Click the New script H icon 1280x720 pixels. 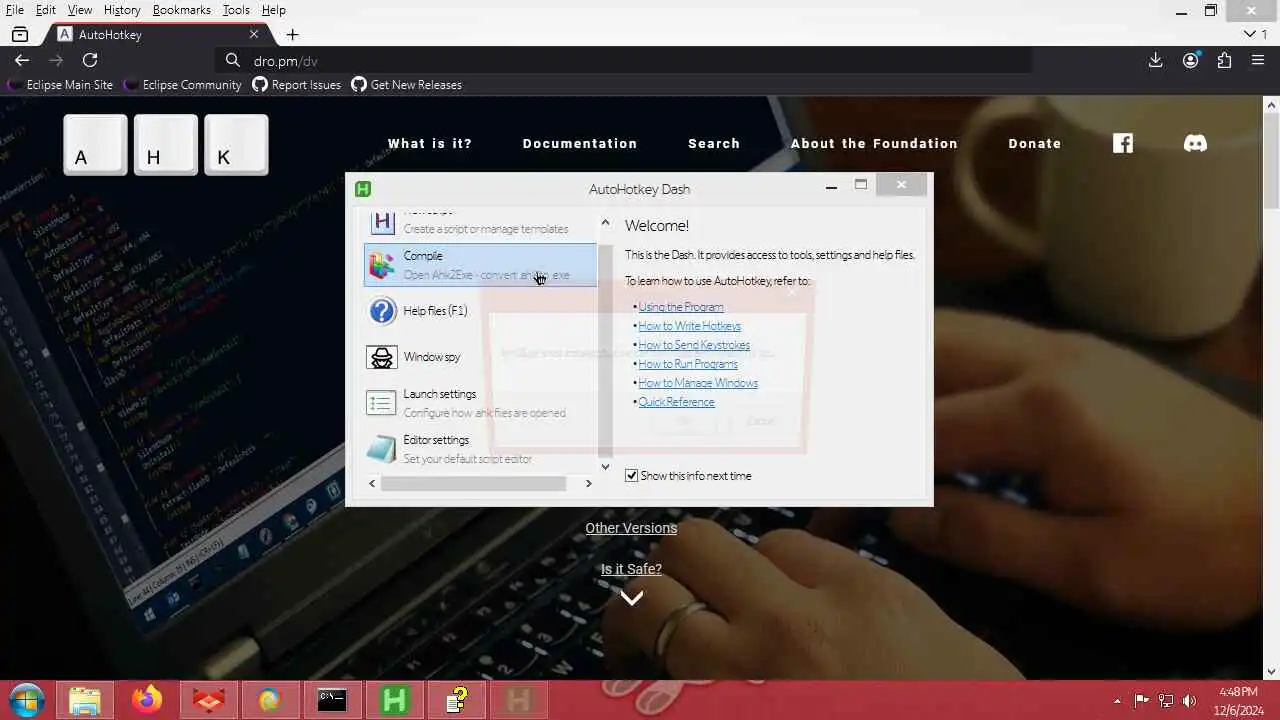point(382,222)
